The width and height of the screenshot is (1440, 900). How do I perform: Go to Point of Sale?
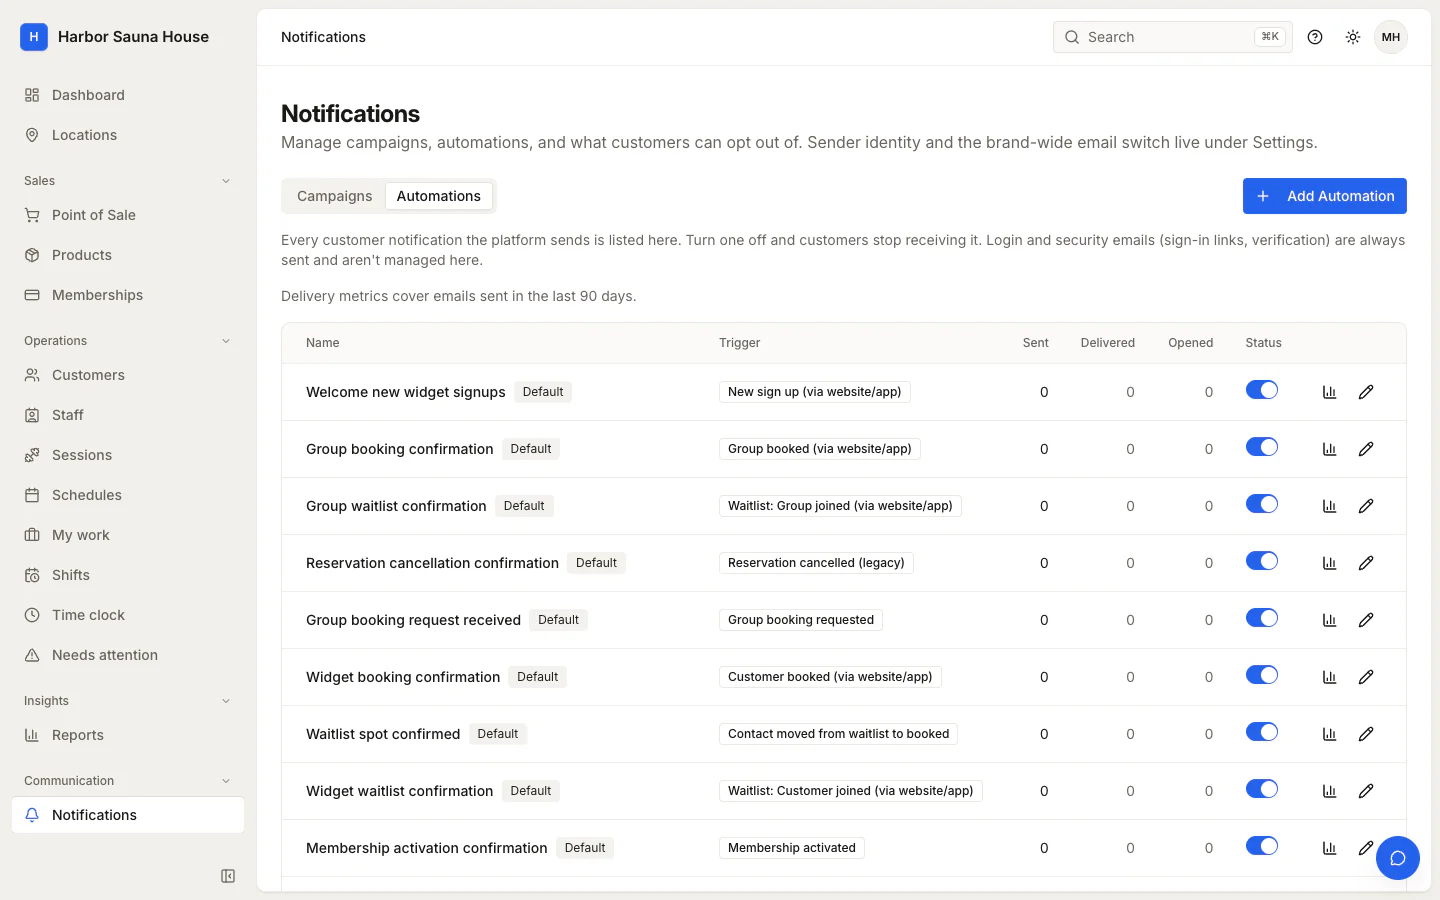pos(128,215)
